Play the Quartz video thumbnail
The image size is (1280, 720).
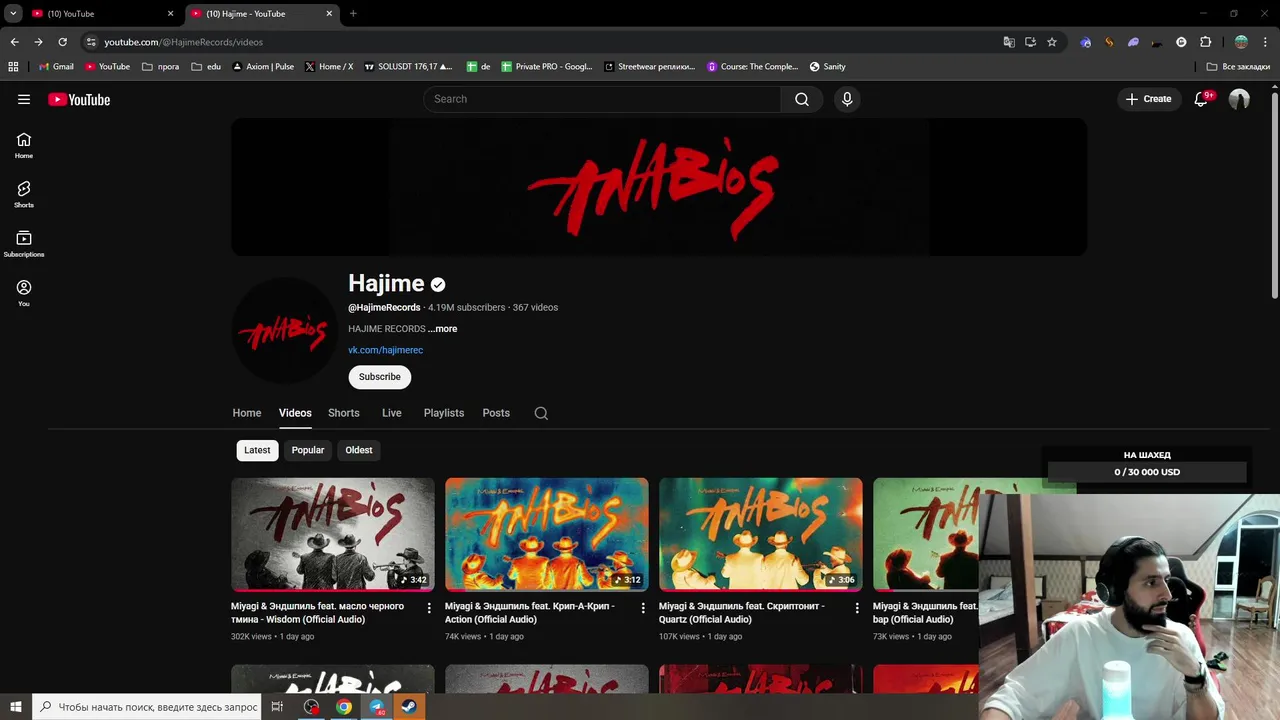click(x=761, y=534)
